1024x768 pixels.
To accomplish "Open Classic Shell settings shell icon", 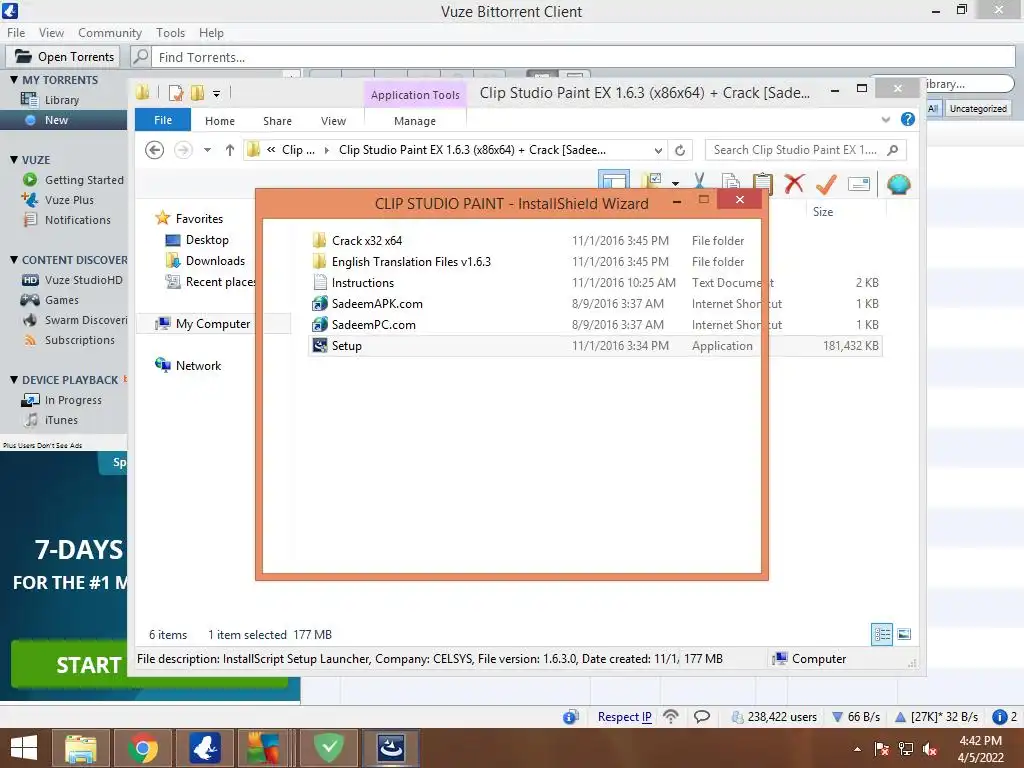I will (899, 184).
